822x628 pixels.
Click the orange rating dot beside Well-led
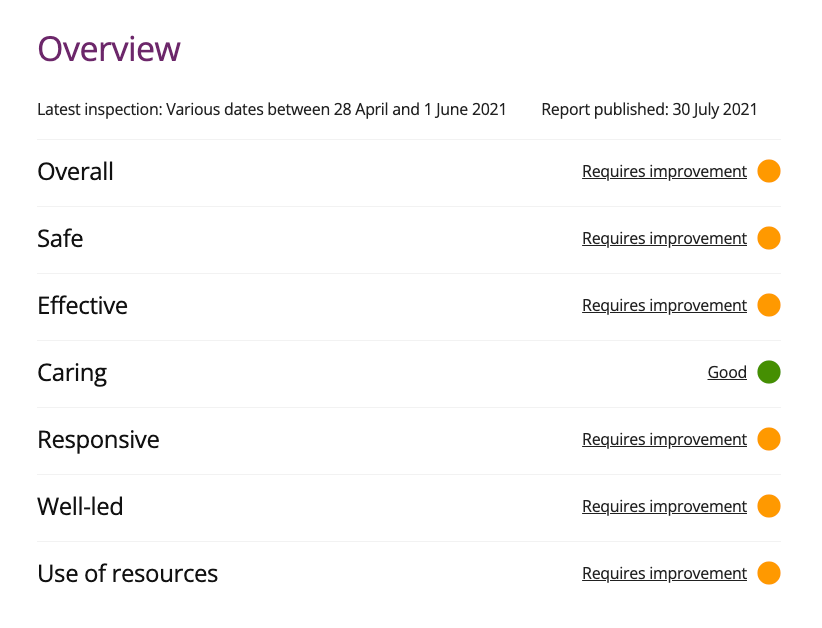(x=768, y=506)
